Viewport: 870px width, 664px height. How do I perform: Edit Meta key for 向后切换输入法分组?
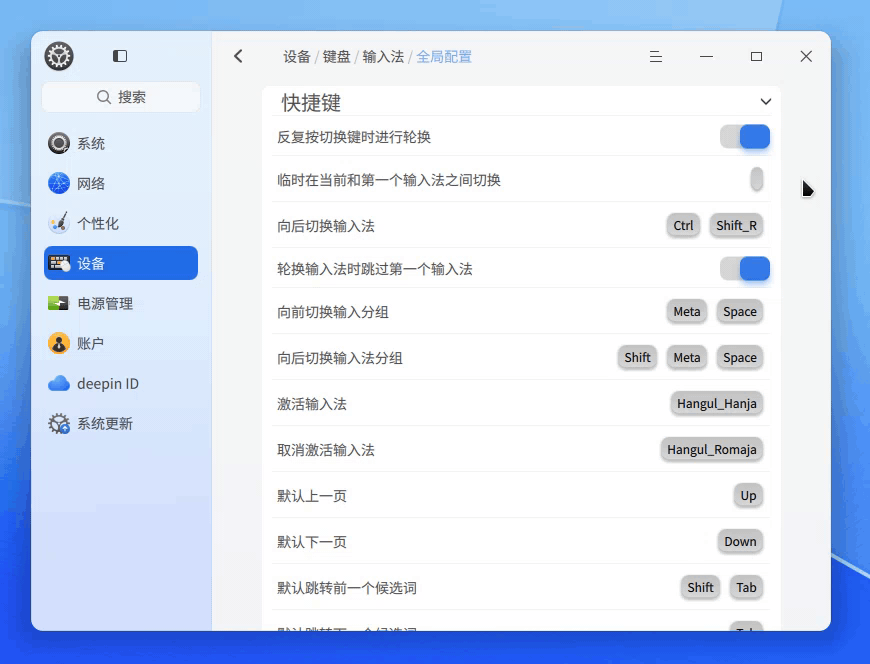pyautogui.click(x=687, y=357)
